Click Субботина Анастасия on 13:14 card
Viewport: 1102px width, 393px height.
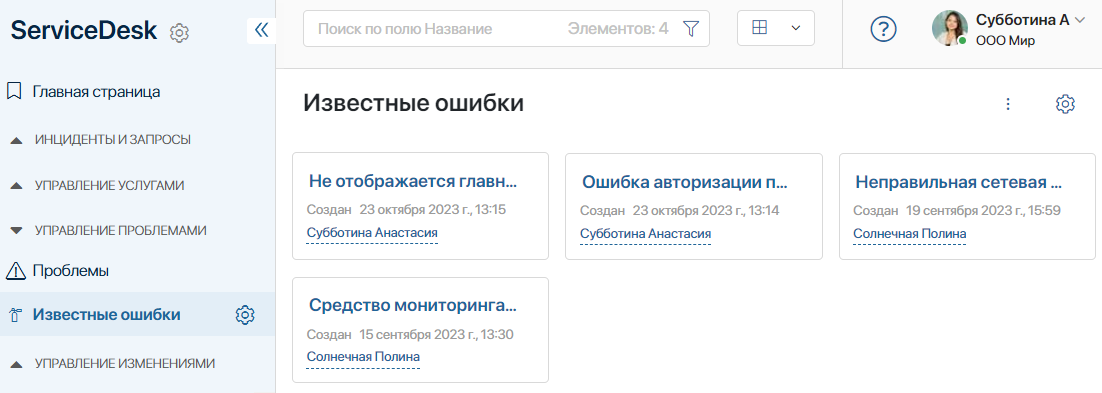(645, 233)
